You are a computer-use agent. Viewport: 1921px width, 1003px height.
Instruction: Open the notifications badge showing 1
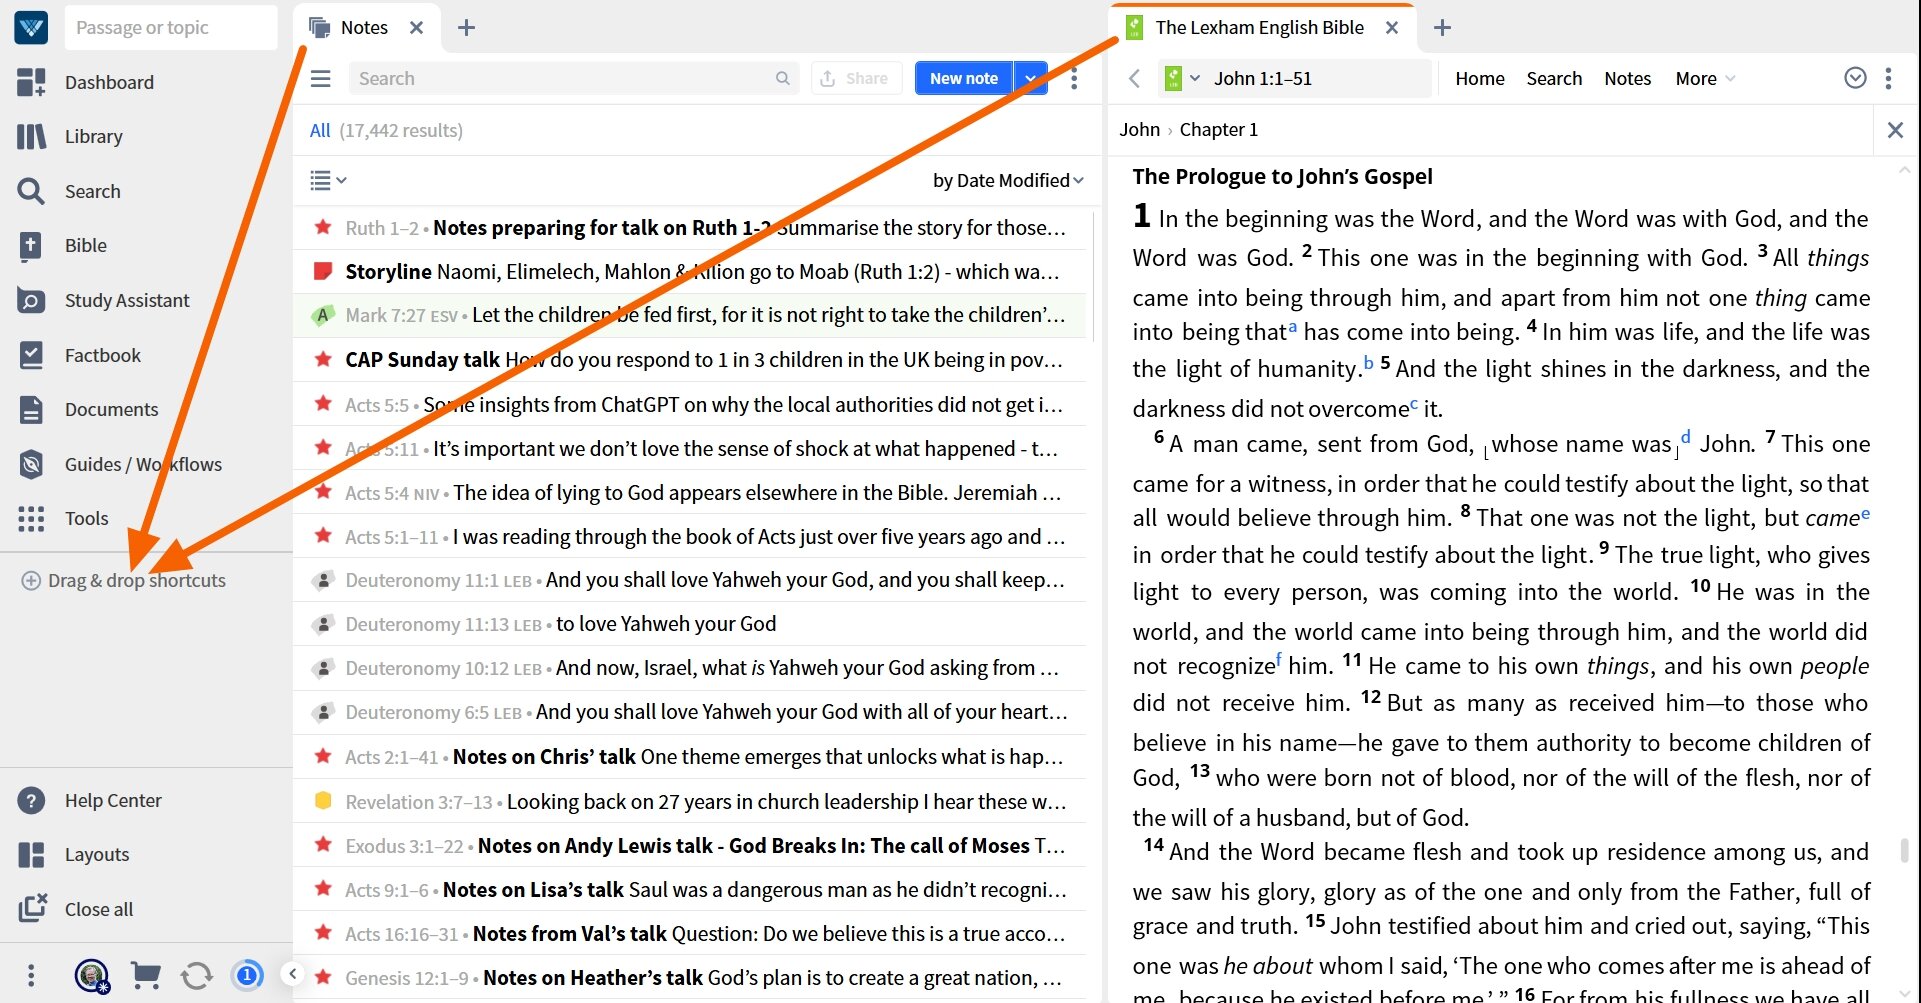[248, 974]
